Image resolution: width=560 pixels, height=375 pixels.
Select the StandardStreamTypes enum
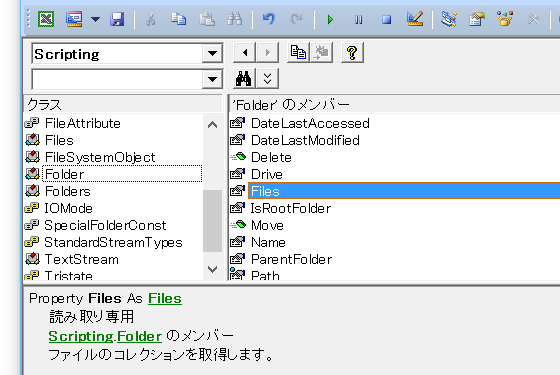click(x=113, y=242)
